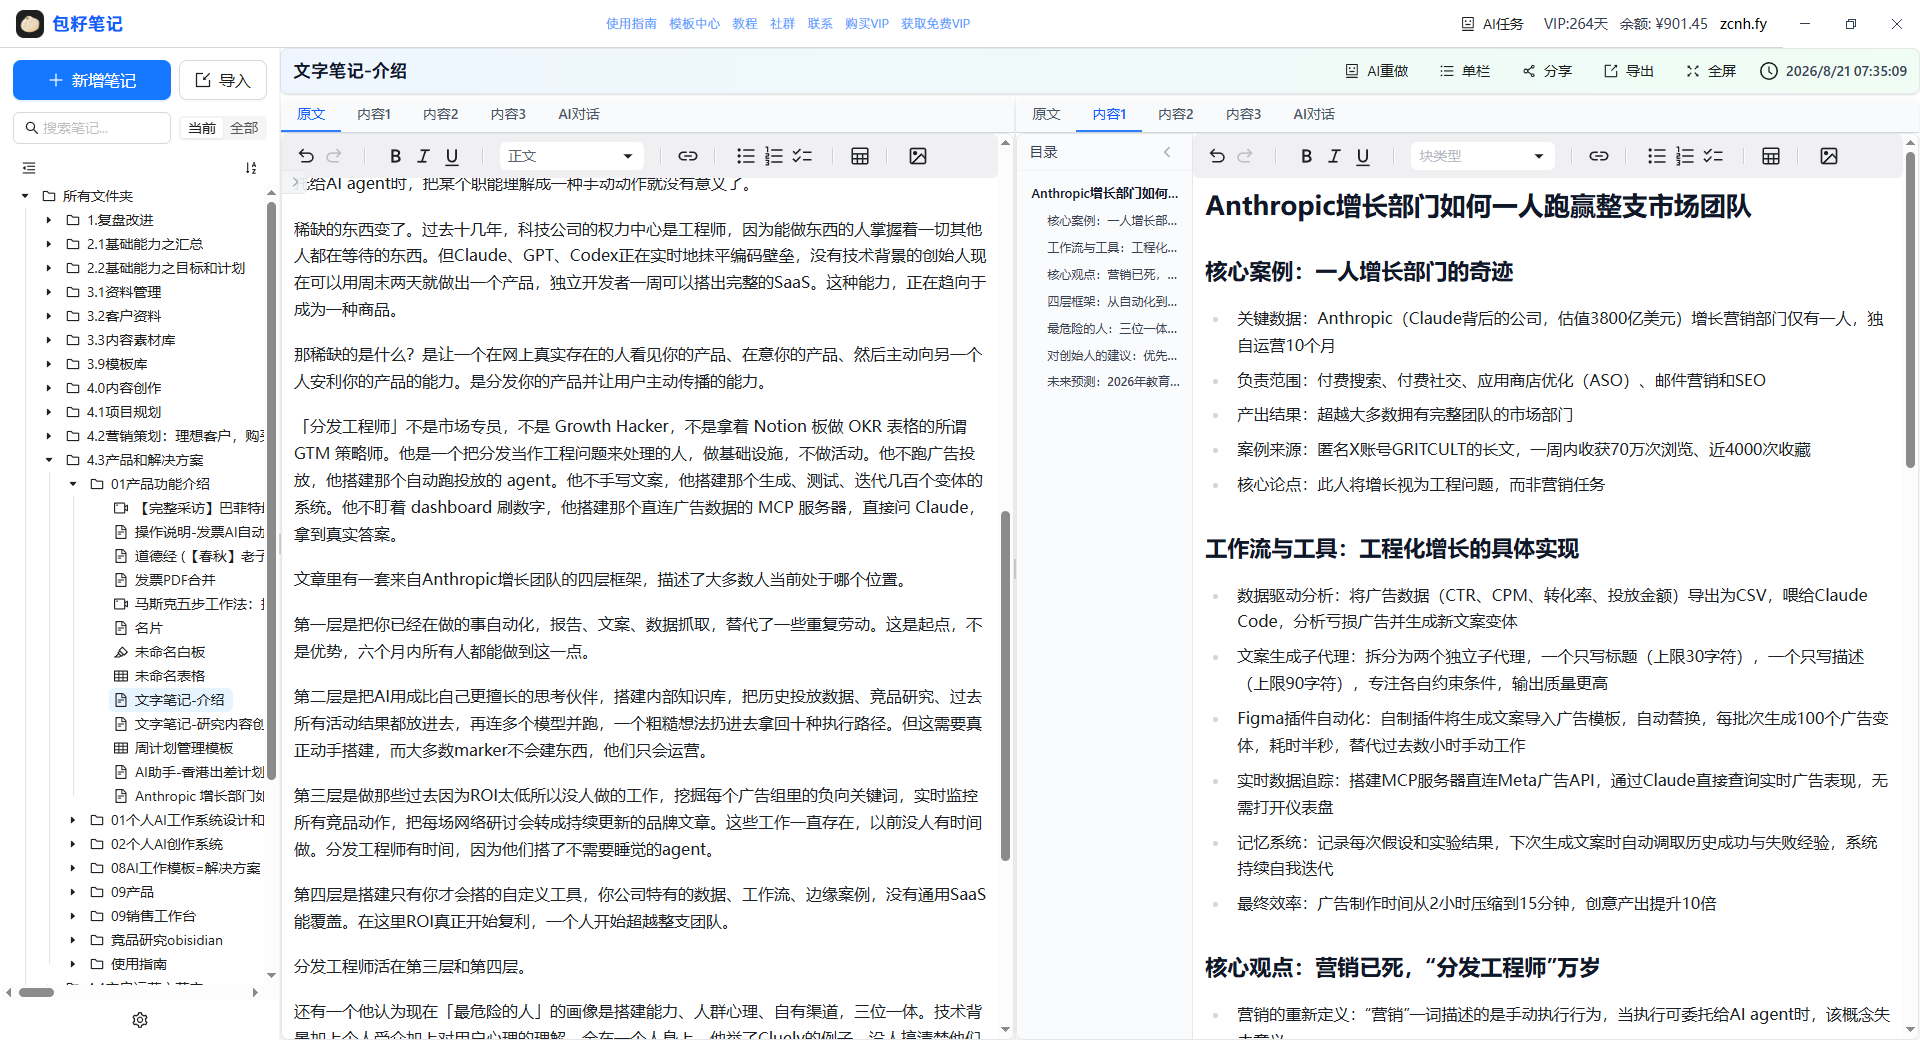This screenshot has height=1040, width=1920.
Task: Click the 分享 share button
Action: pos(1547,71)
